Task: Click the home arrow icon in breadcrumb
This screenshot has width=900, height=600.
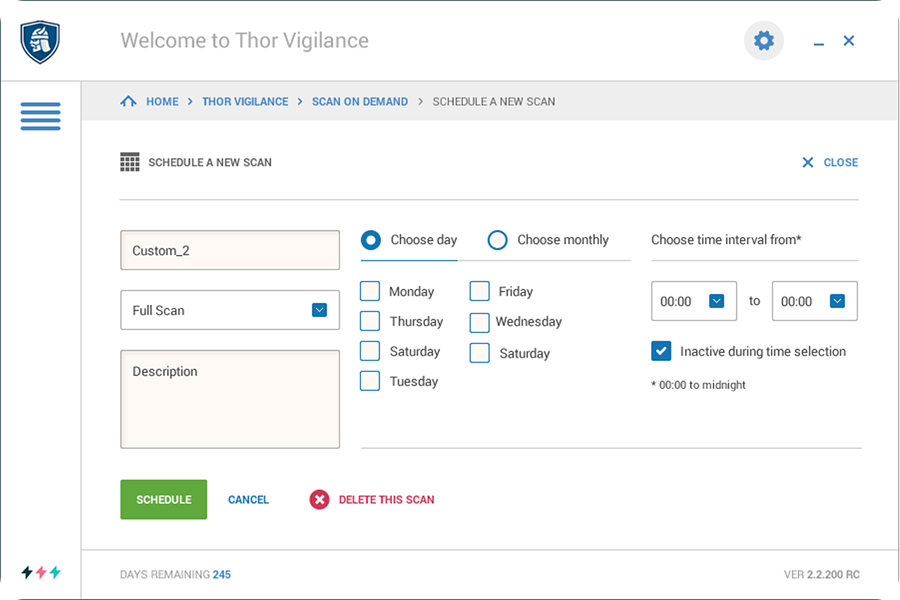Action: click(128, 102)
